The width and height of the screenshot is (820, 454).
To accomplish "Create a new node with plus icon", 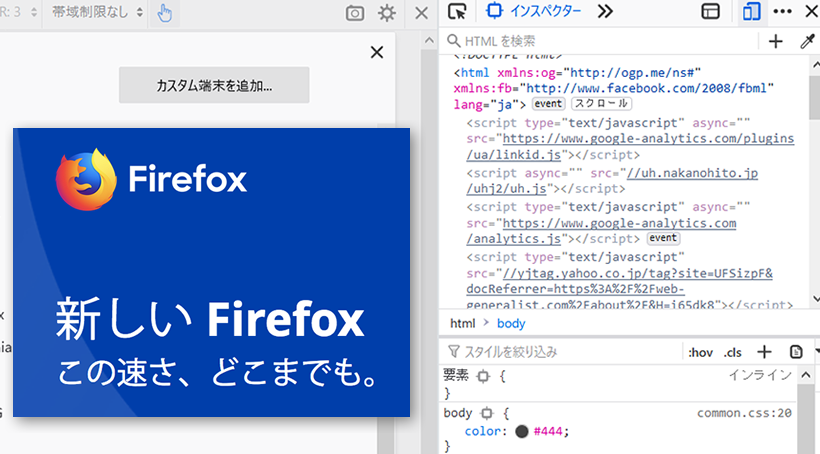I will pos(776,41).
